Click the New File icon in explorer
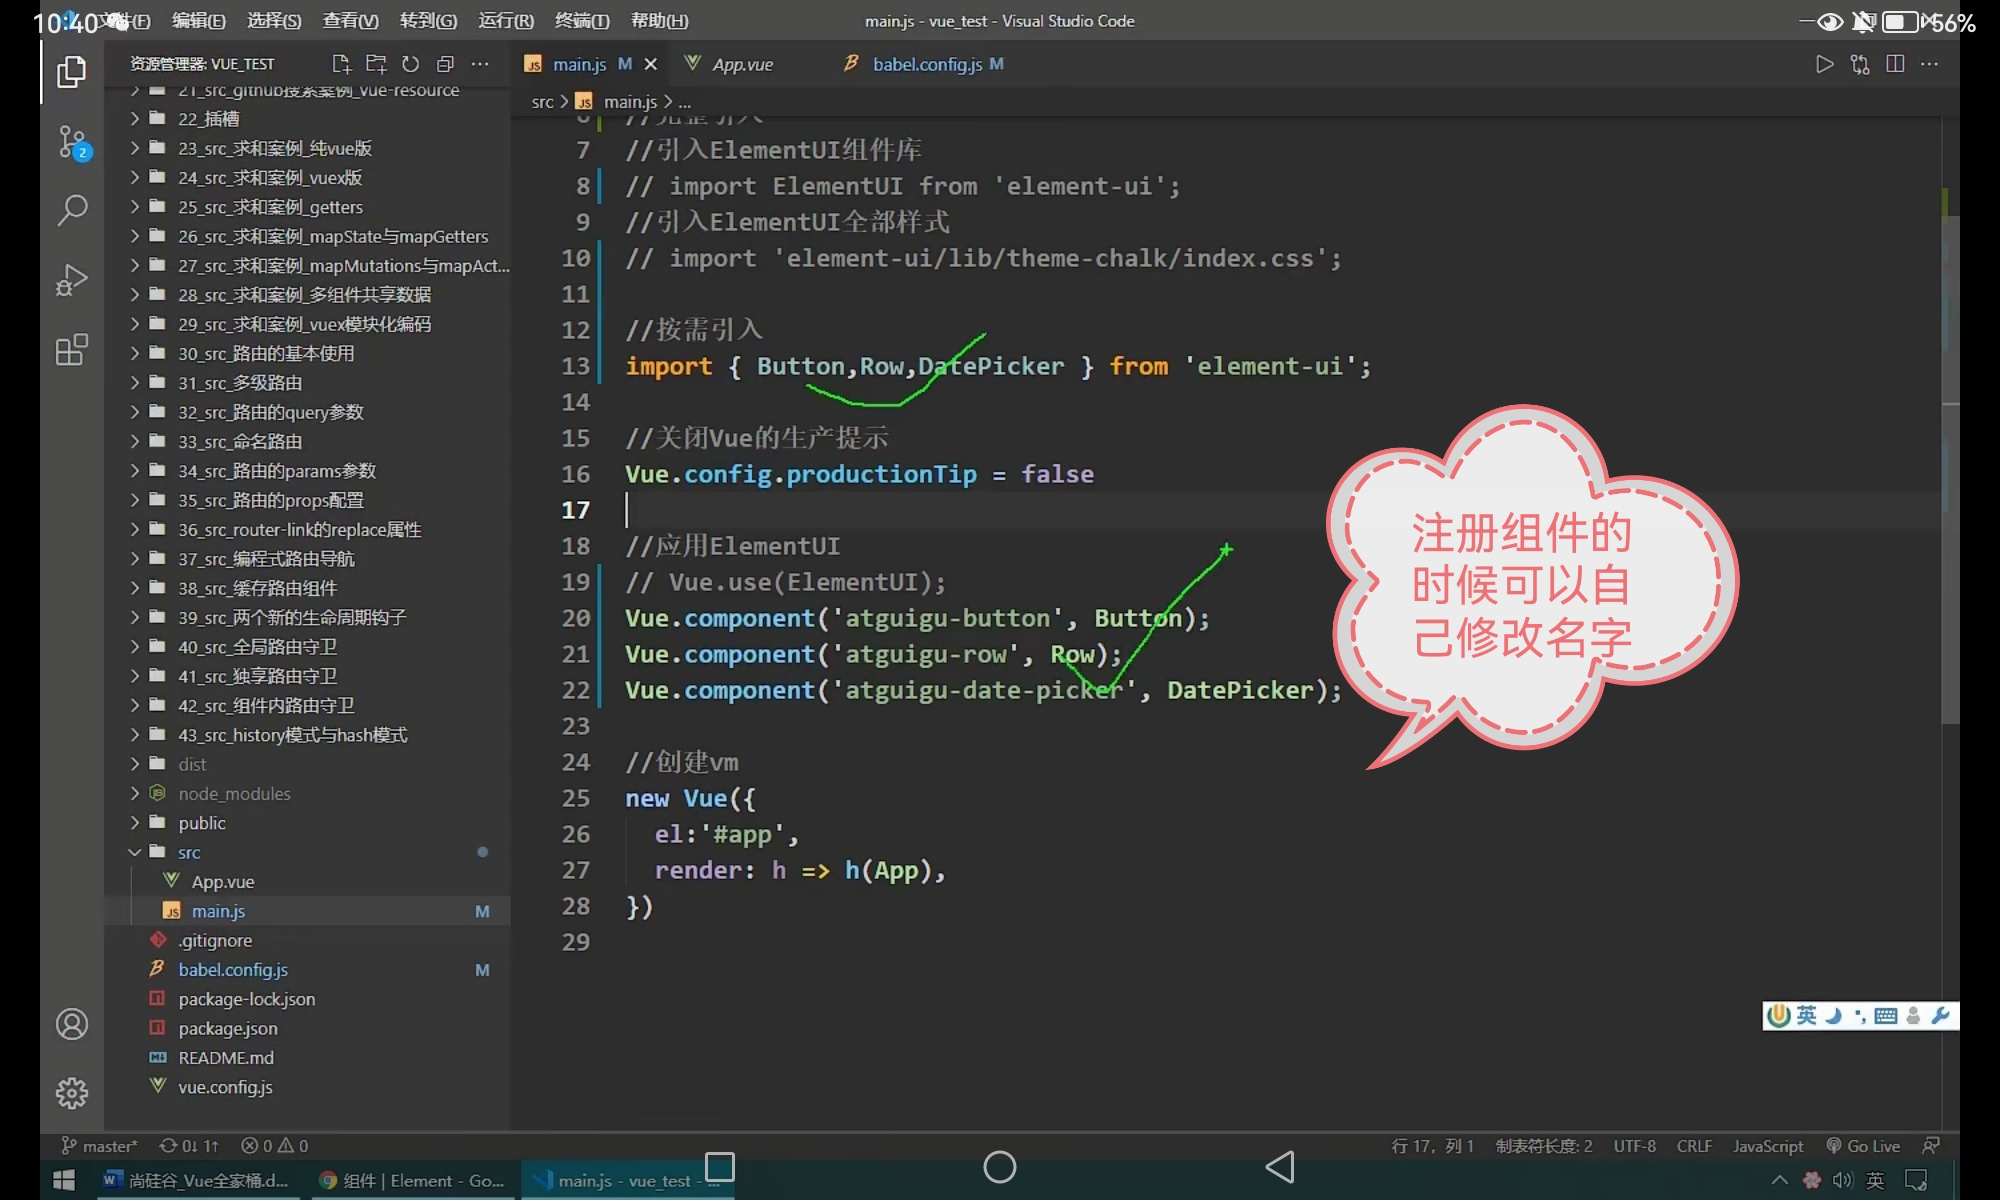Image resolution: width=2000 pixels, height=1200 pixels. pos(341,64)
